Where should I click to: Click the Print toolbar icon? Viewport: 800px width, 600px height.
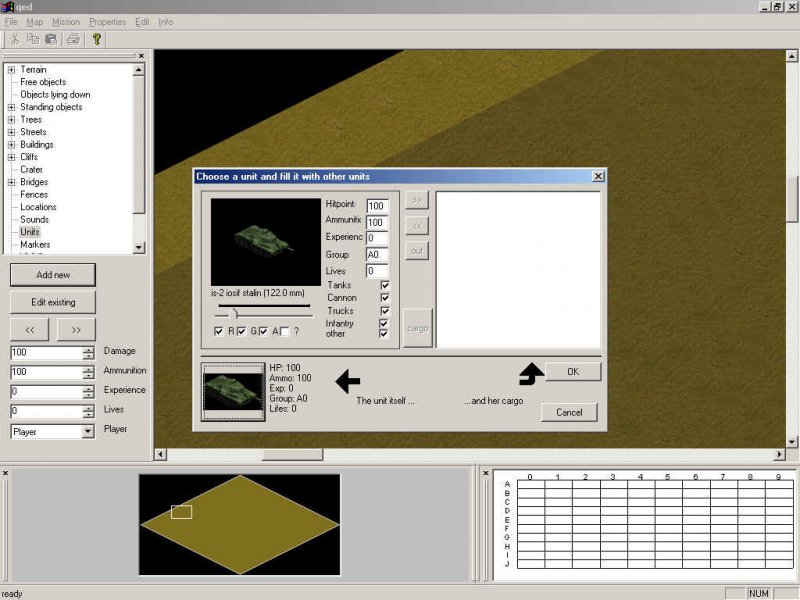(x=73, y=40)
